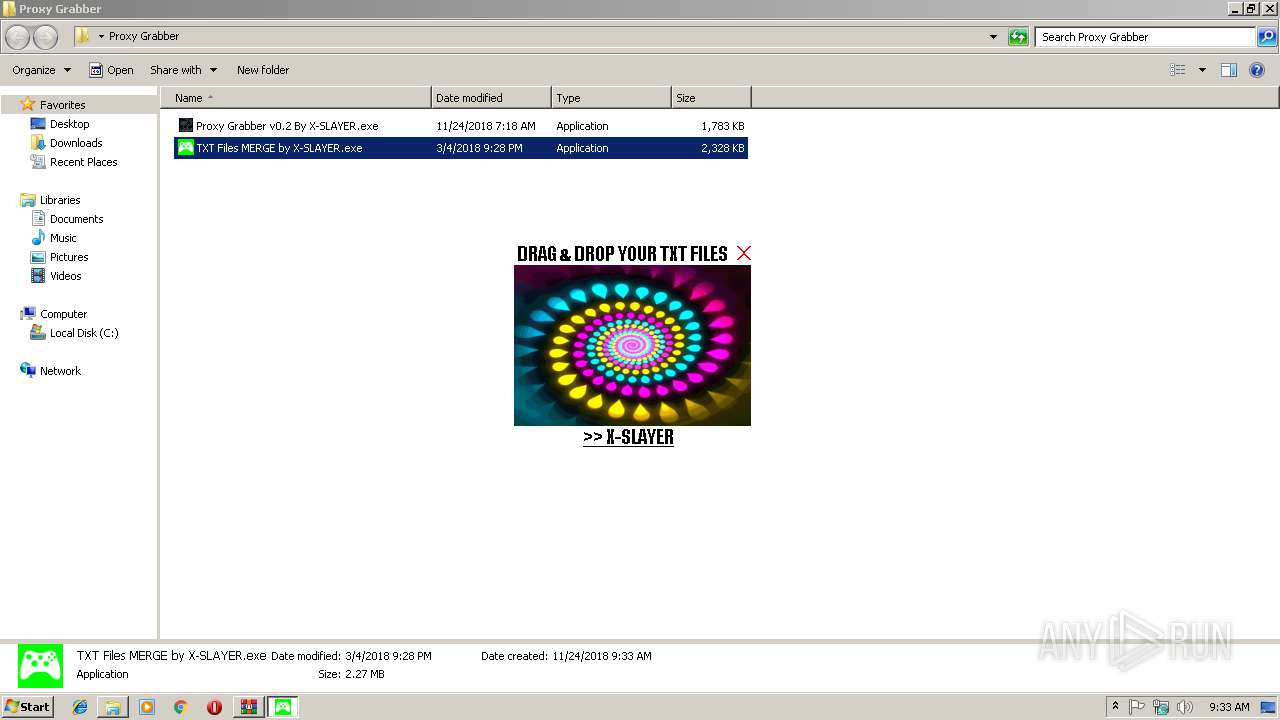
Task: Select Proxy Grabber v0.2 By X-SLAYER.exe file
Action: (x=286, y=126)
